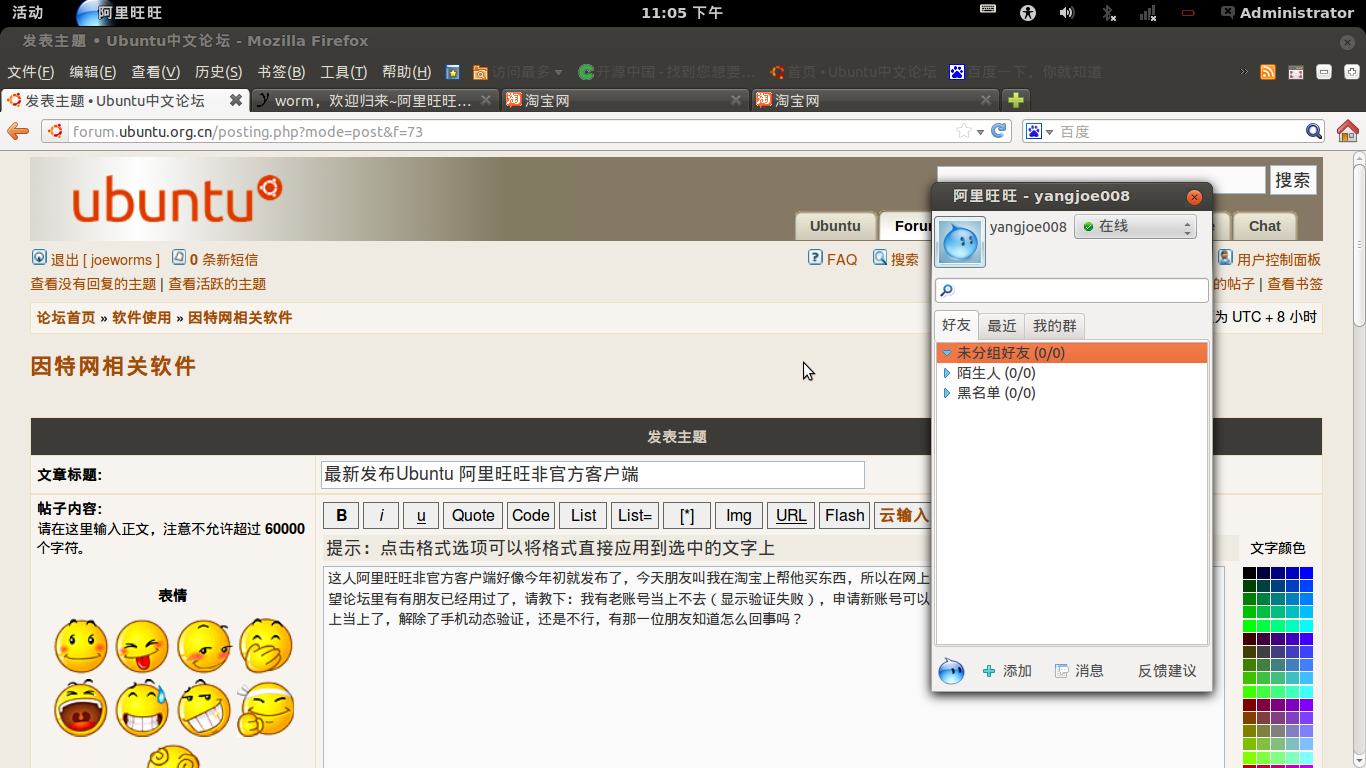Screen dimensions: 1366x768
Task: Click the 退出 [ joeworms ] link
Action: [105, 259]
